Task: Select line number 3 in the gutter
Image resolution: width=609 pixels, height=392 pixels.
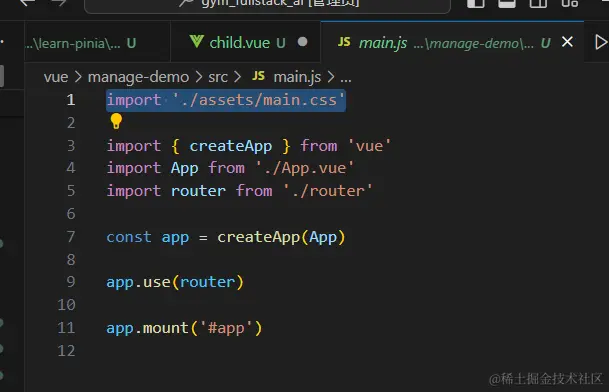Action: [x=71, y=146]
